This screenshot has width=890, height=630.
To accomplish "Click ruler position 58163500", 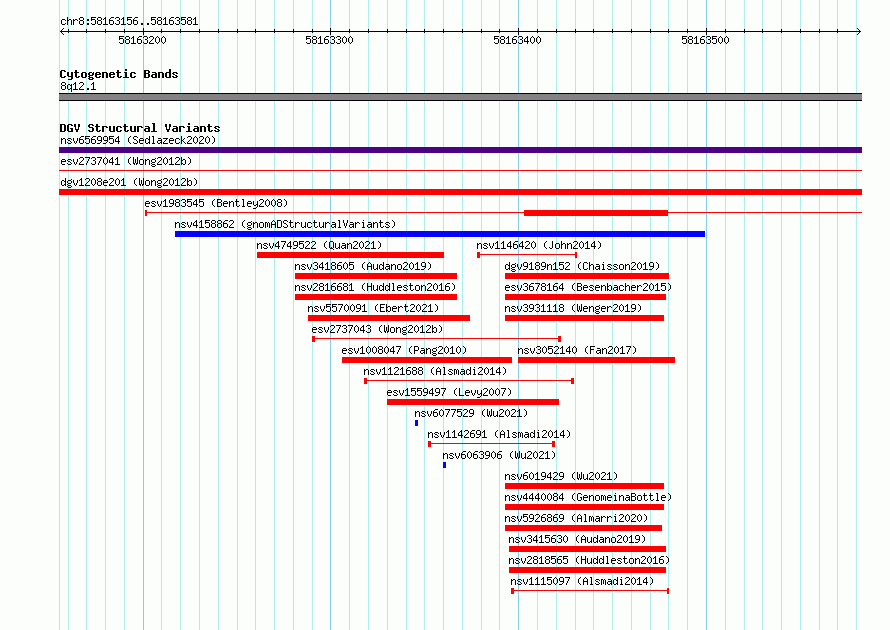I will coord(705,40).
